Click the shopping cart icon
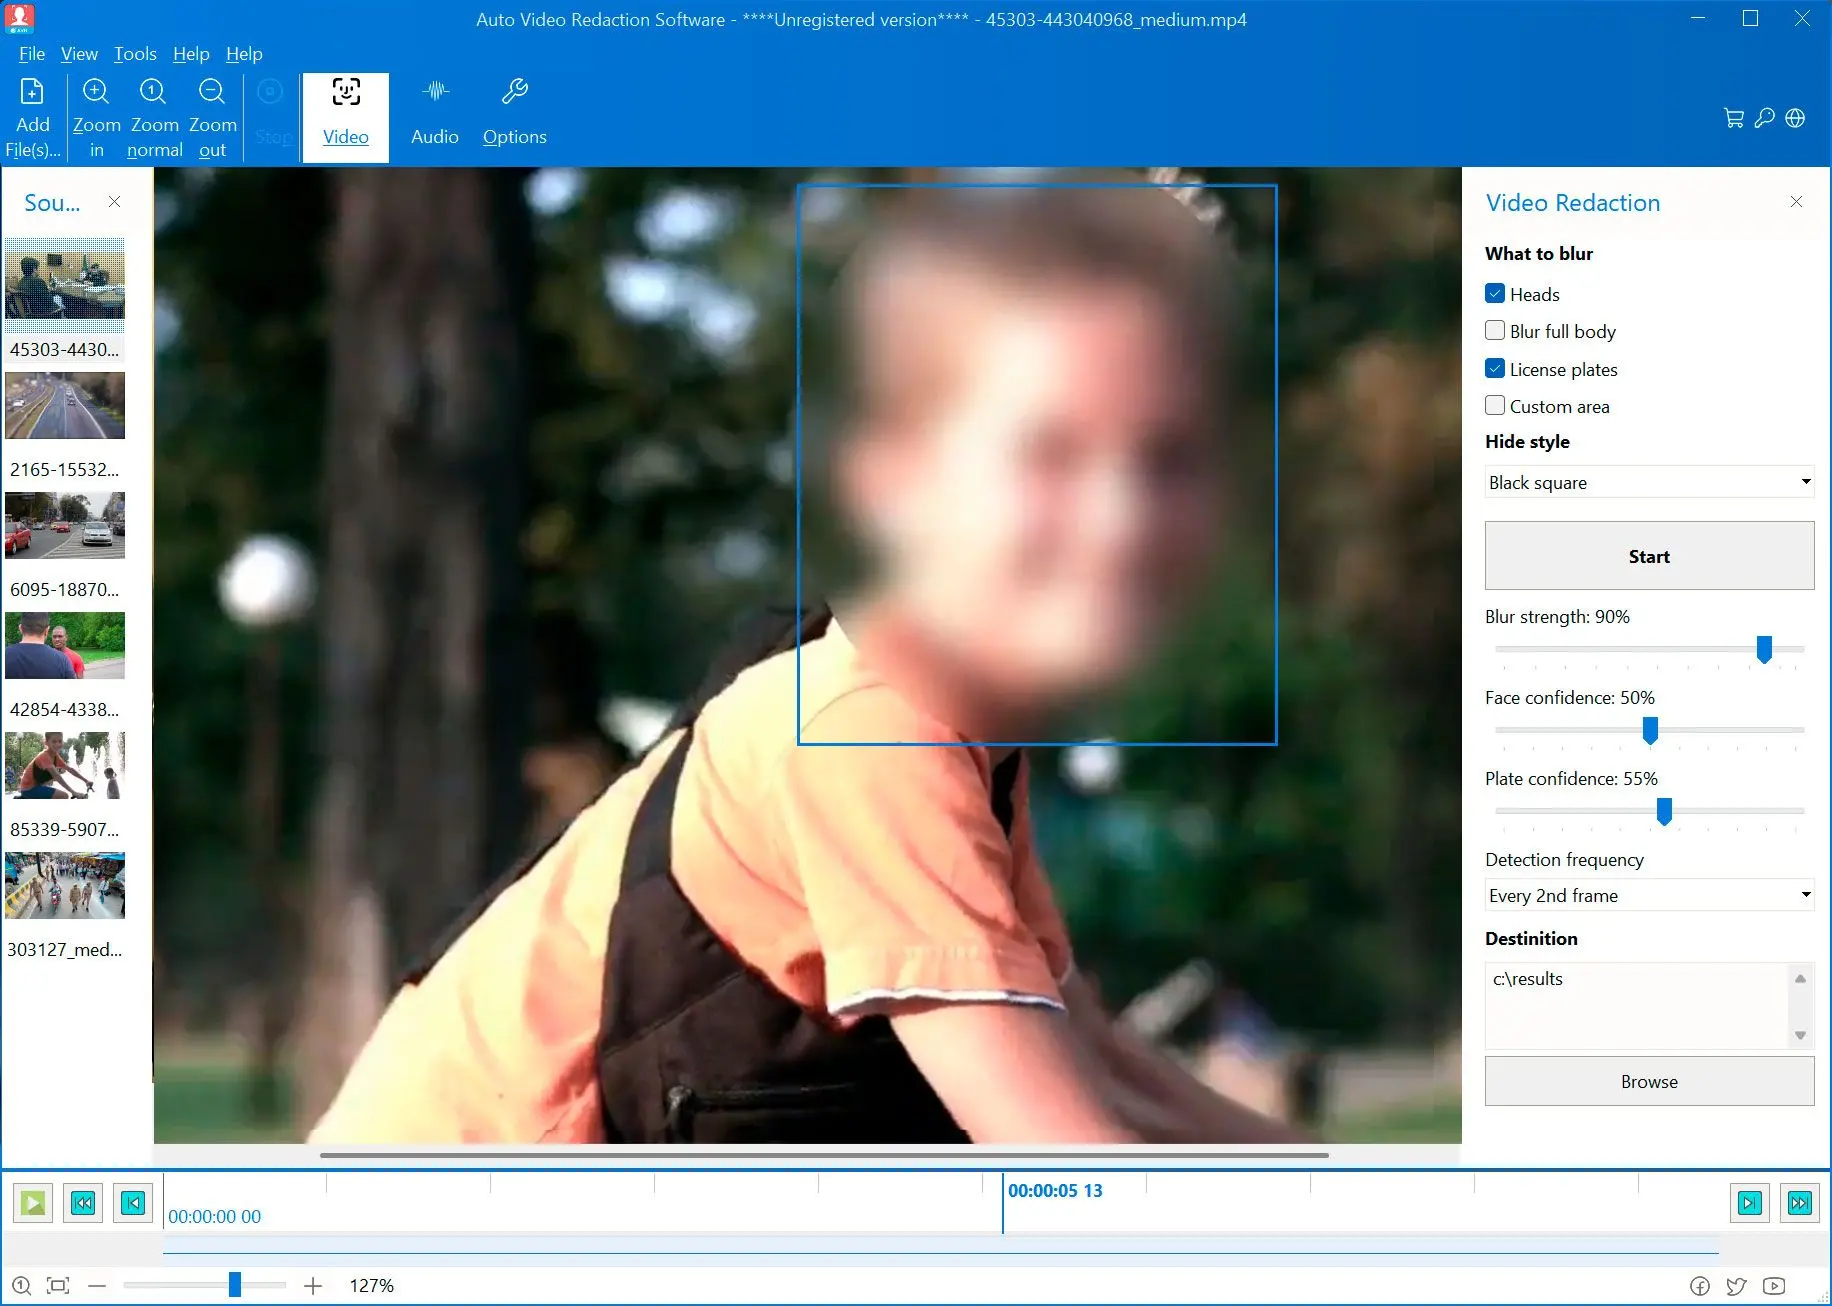The image size is (1832, 1306). coord(1734,118)
